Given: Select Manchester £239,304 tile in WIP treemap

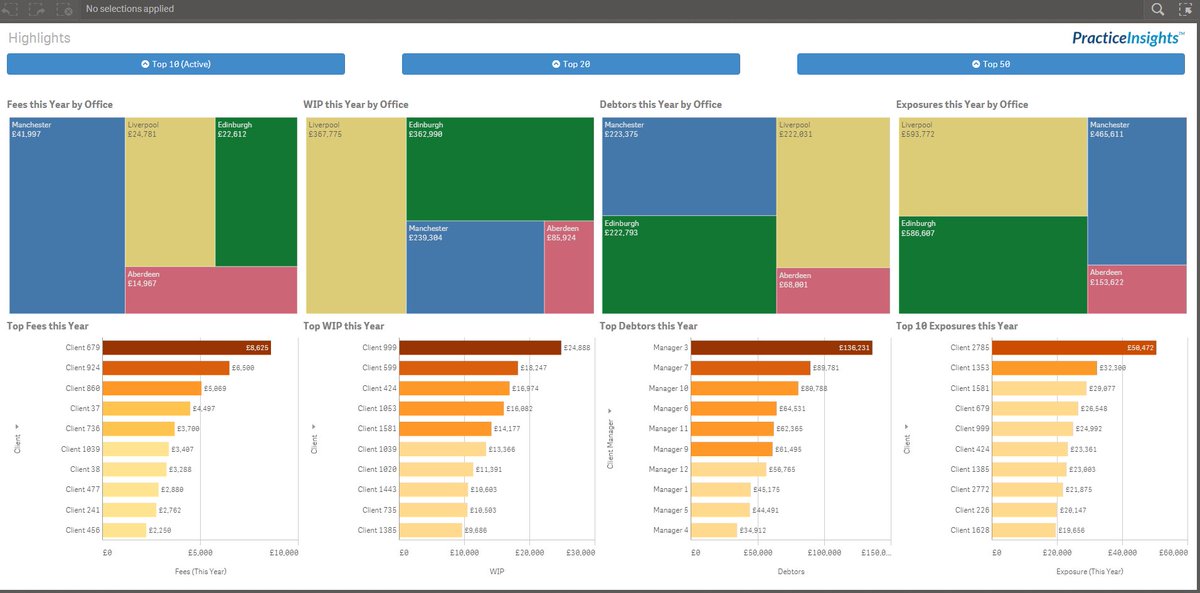Looking at the screenshot, I should 475,267.
